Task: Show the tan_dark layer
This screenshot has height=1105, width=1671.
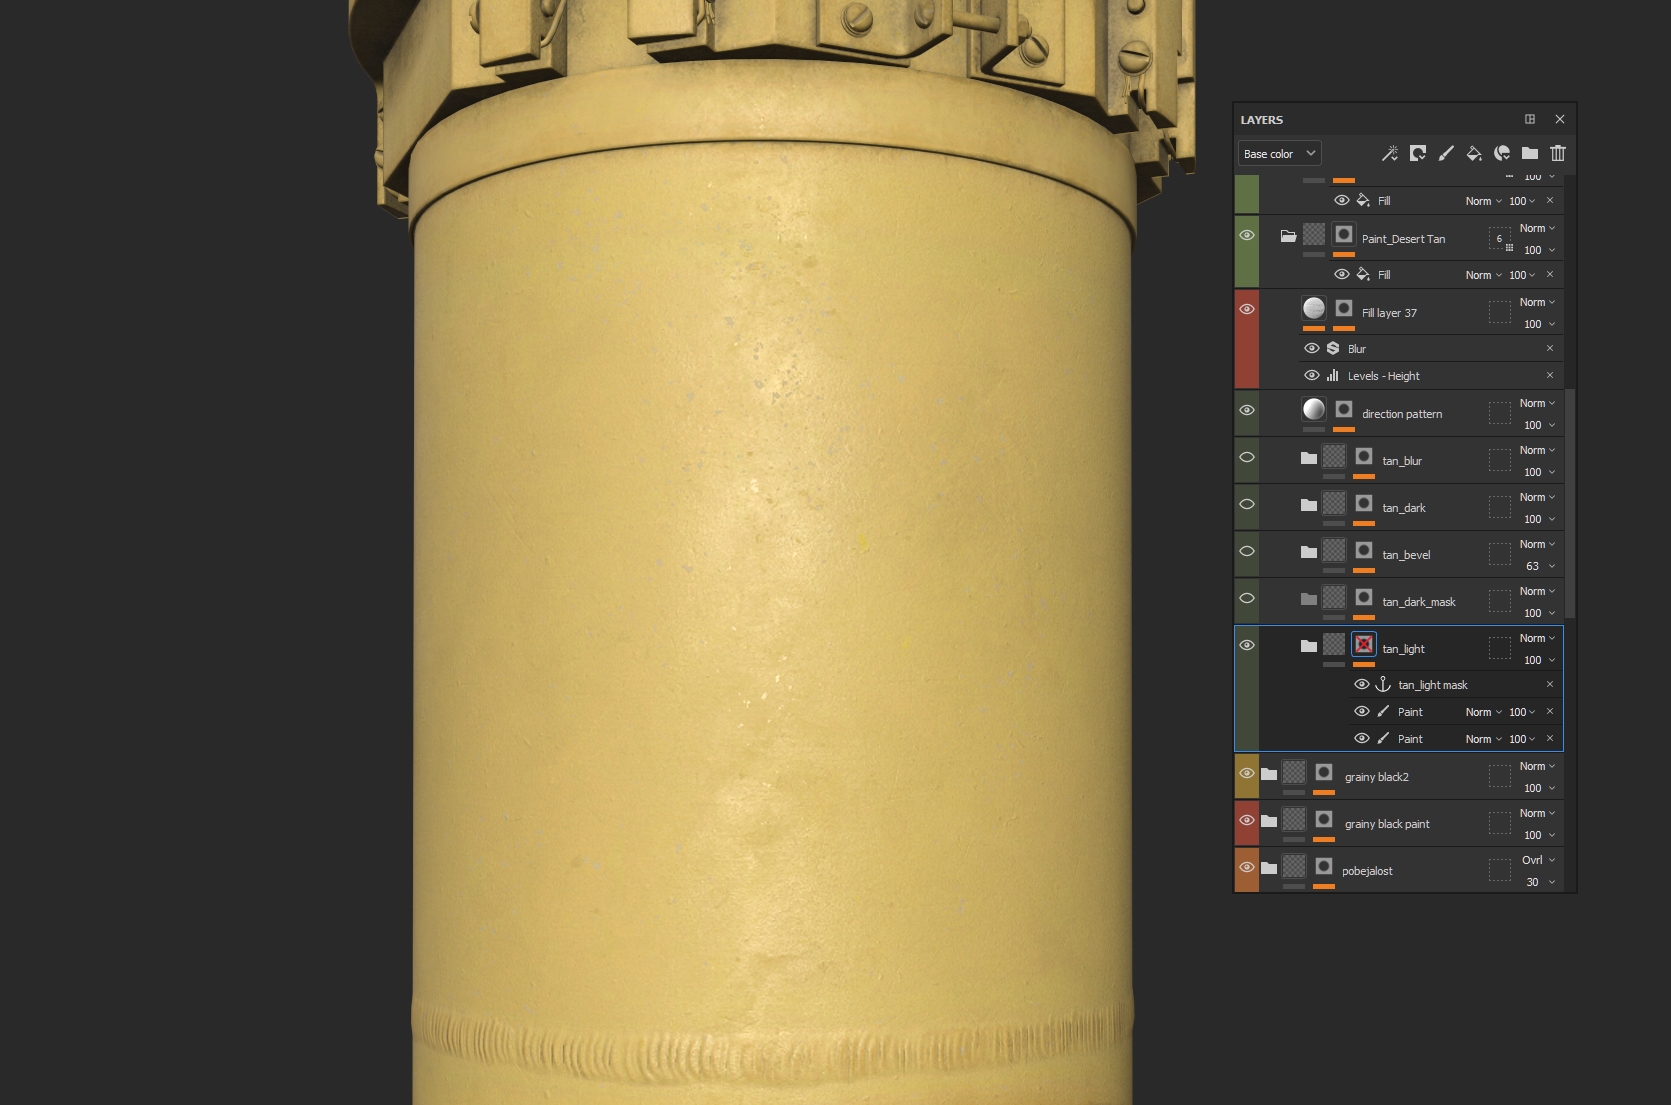Action: tap(1246, 504)
